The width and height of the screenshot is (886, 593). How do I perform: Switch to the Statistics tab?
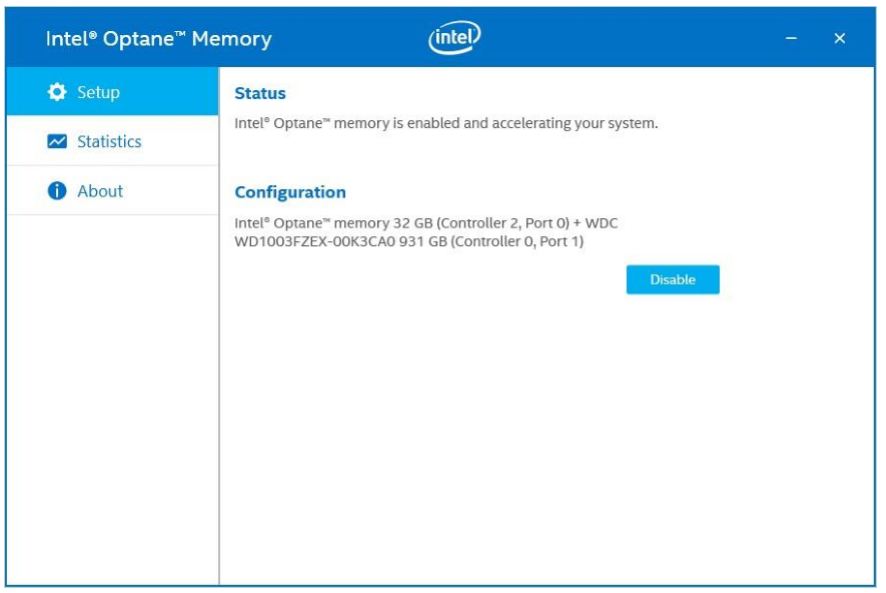coord(109,142)
